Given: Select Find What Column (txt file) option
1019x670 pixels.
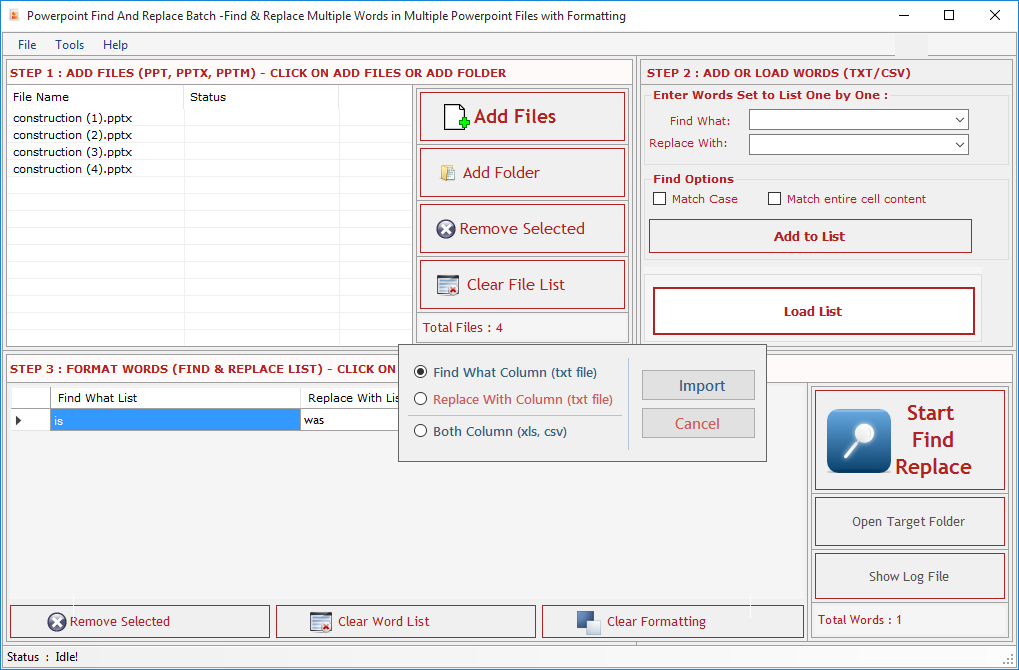Looking at the screenshot, I should [420, 372].
